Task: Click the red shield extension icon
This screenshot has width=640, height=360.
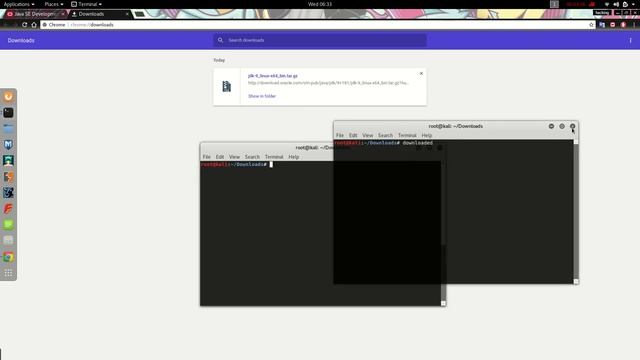Action: (x=623, y=25)
